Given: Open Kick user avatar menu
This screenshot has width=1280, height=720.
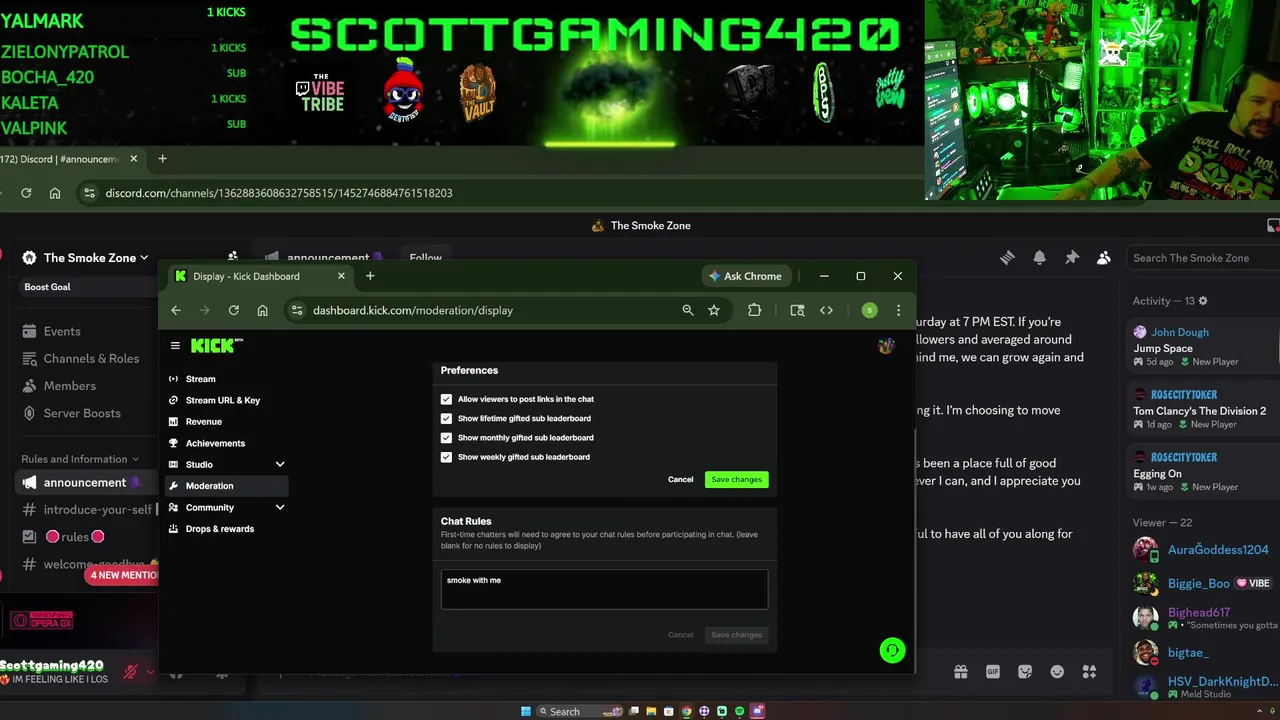Looking at the screenshot, I should 886,346.
